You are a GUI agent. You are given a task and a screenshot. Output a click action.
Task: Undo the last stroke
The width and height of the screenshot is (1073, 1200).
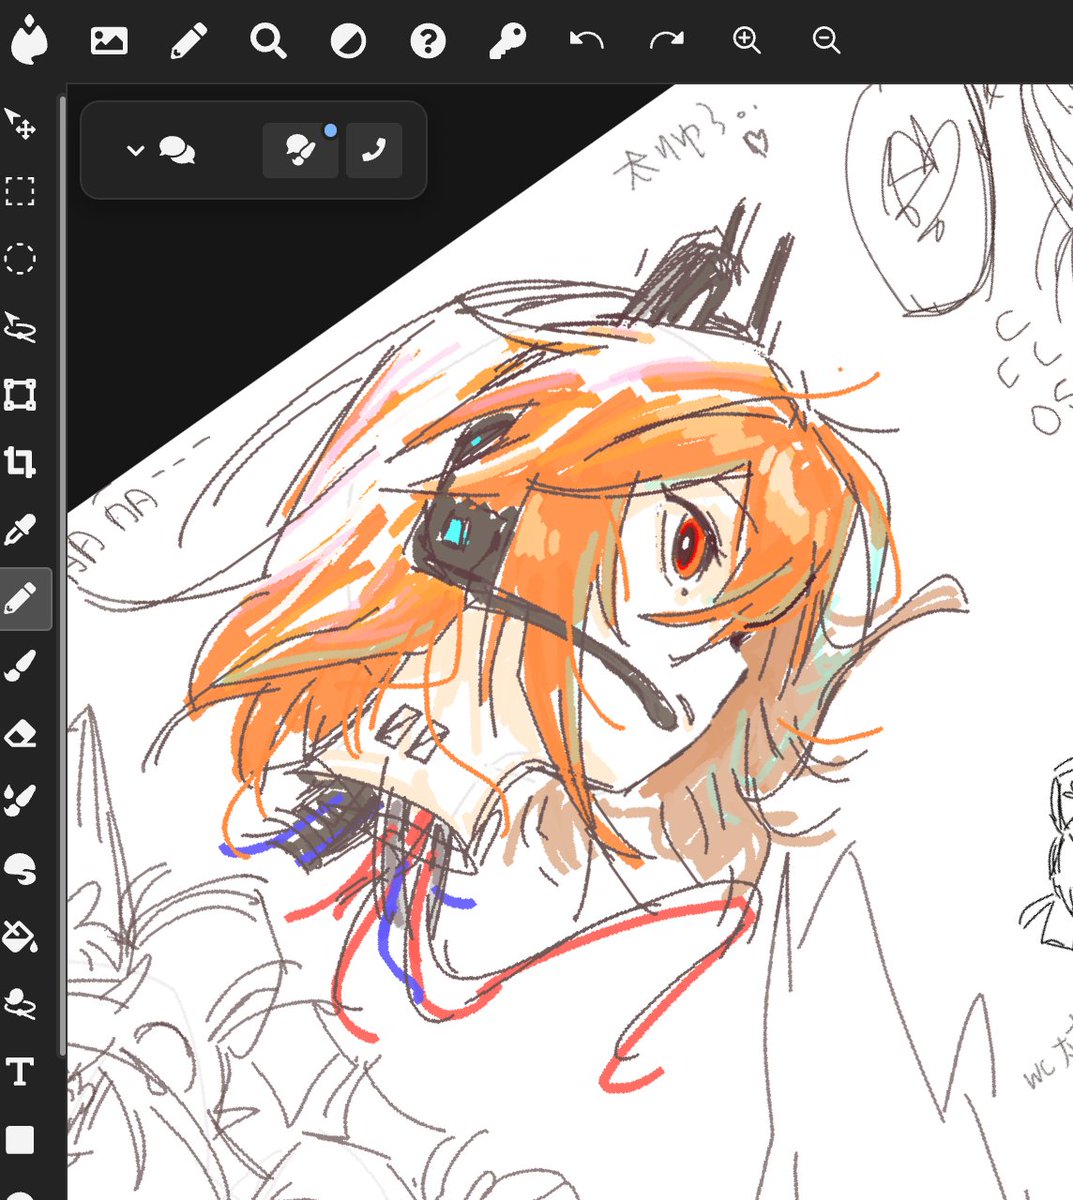[x=587, y=41]
